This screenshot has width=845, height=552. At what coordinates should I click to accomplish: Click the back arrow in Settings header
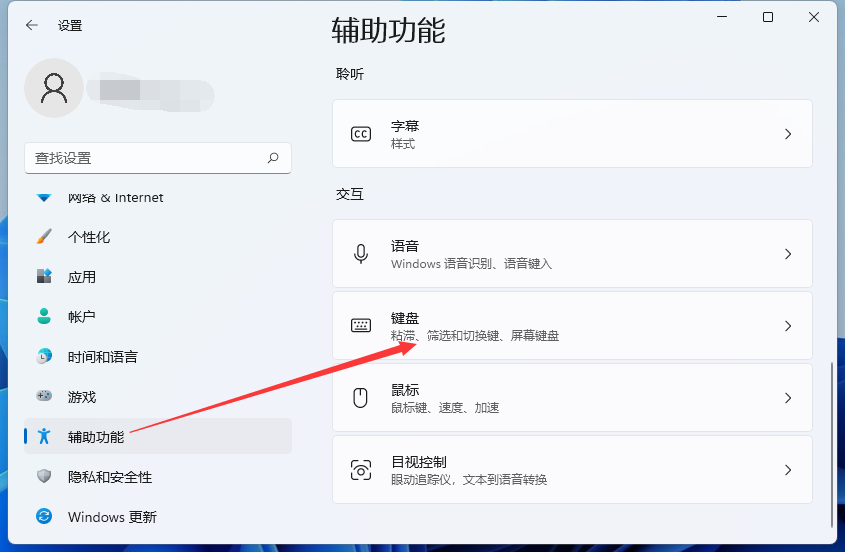click(x=32, y=26)
